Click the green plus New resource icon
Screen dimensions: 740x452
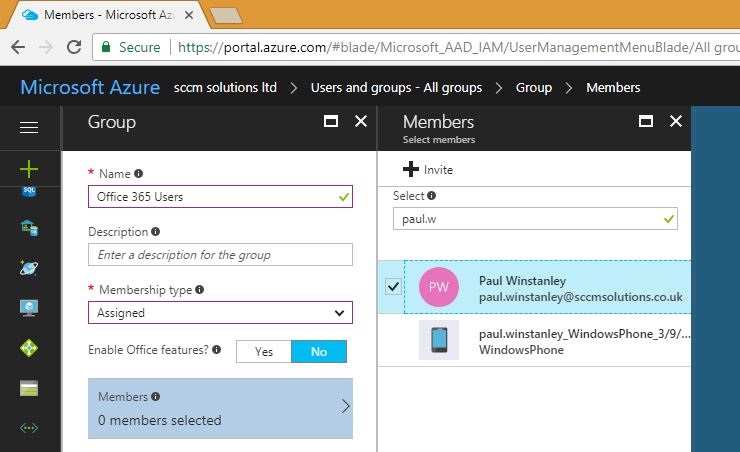pos(29,169)
